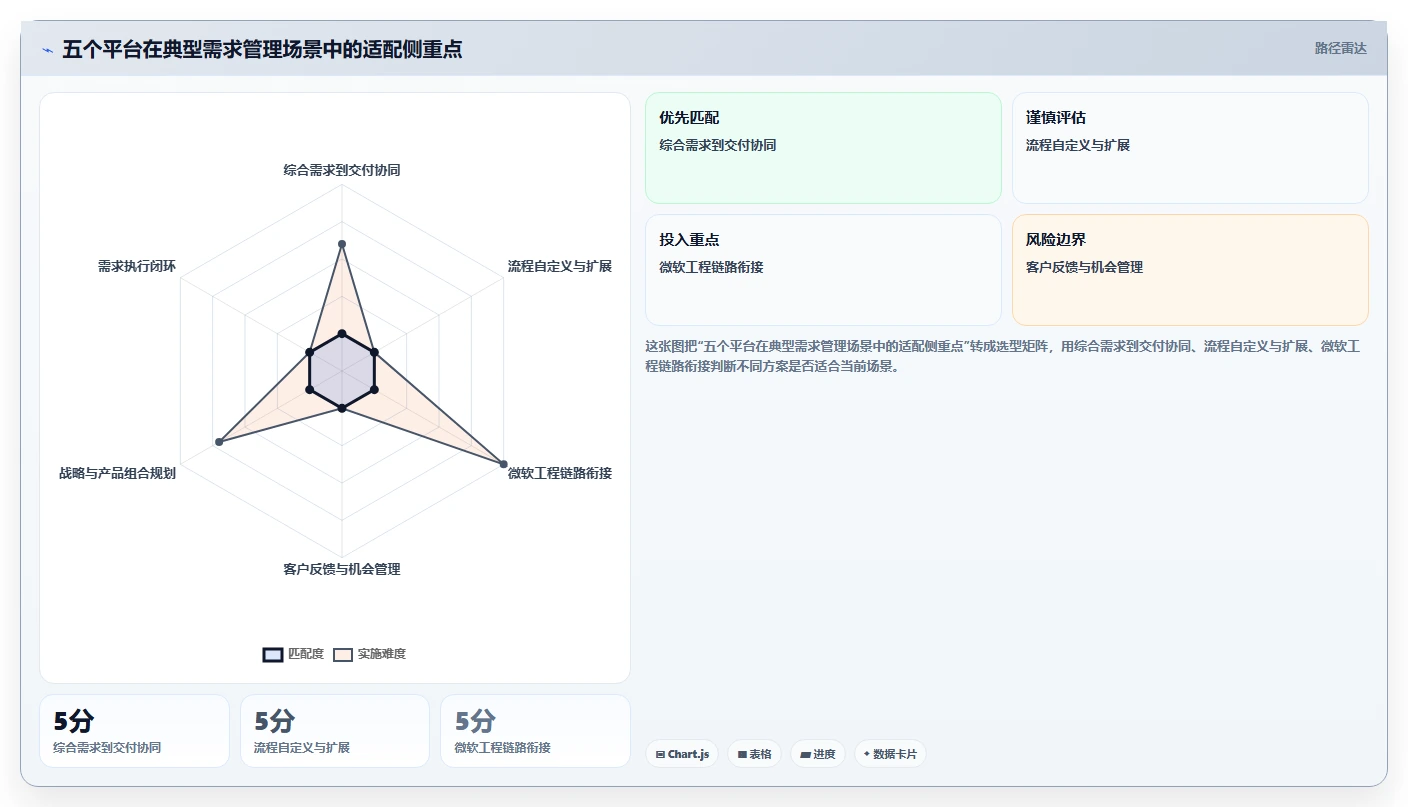The width and height of the screenshot is (1408, 807).
Task: Click the 流程自定义与扩展 radar axis label
Action: coord(560,266)
